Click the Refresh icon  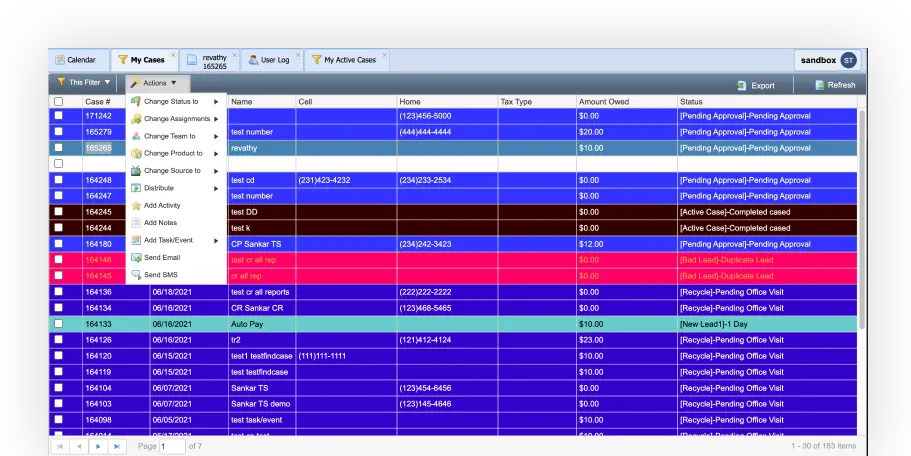click(x=819, y=85)
